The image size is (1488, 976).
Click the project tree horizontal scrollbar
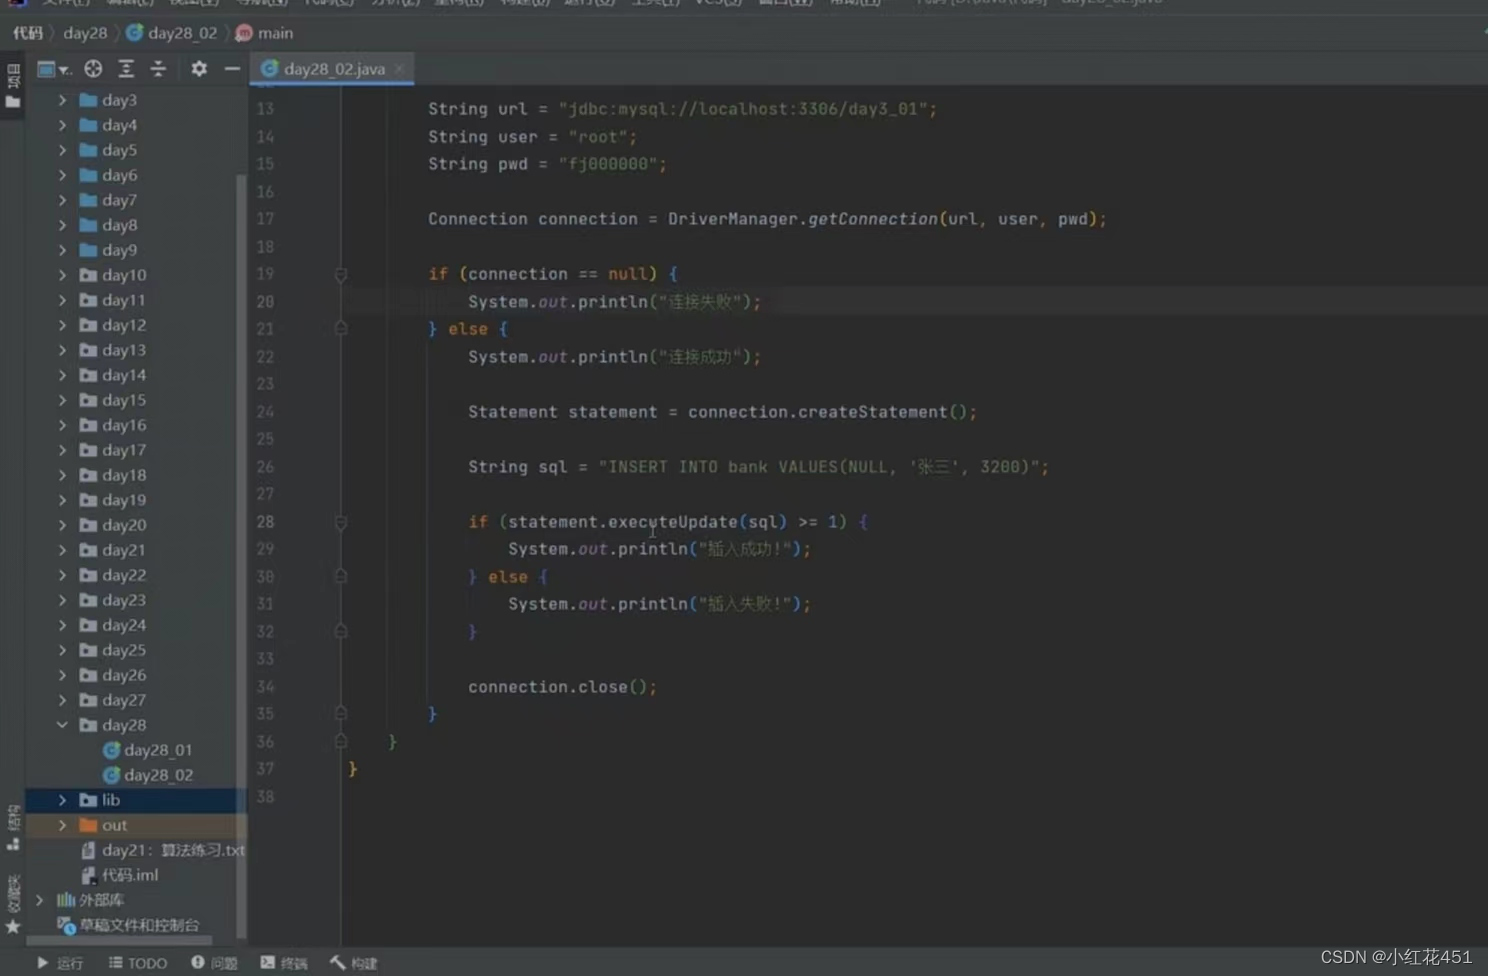coord(118,941)
